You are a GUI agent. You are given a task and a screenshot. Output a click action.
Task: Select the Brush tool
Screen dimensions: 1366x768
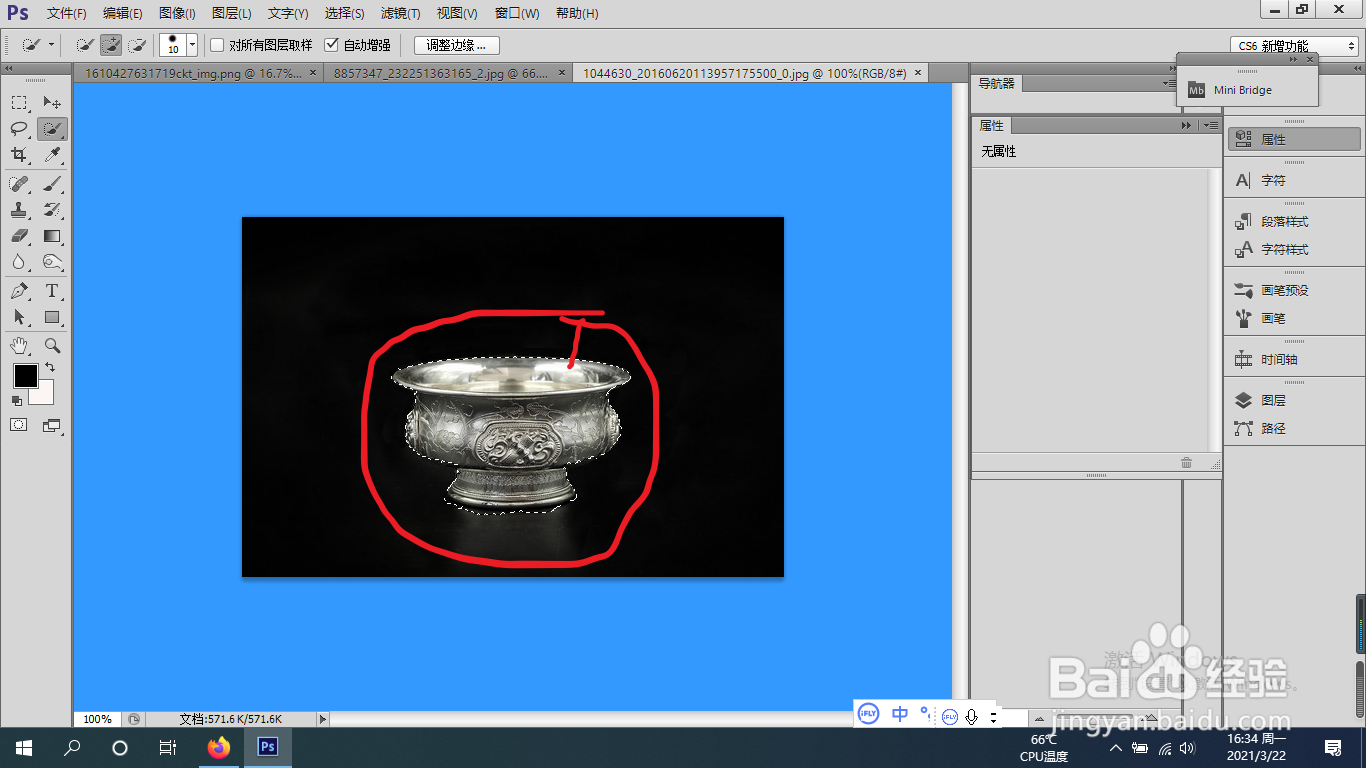point(52,184)
